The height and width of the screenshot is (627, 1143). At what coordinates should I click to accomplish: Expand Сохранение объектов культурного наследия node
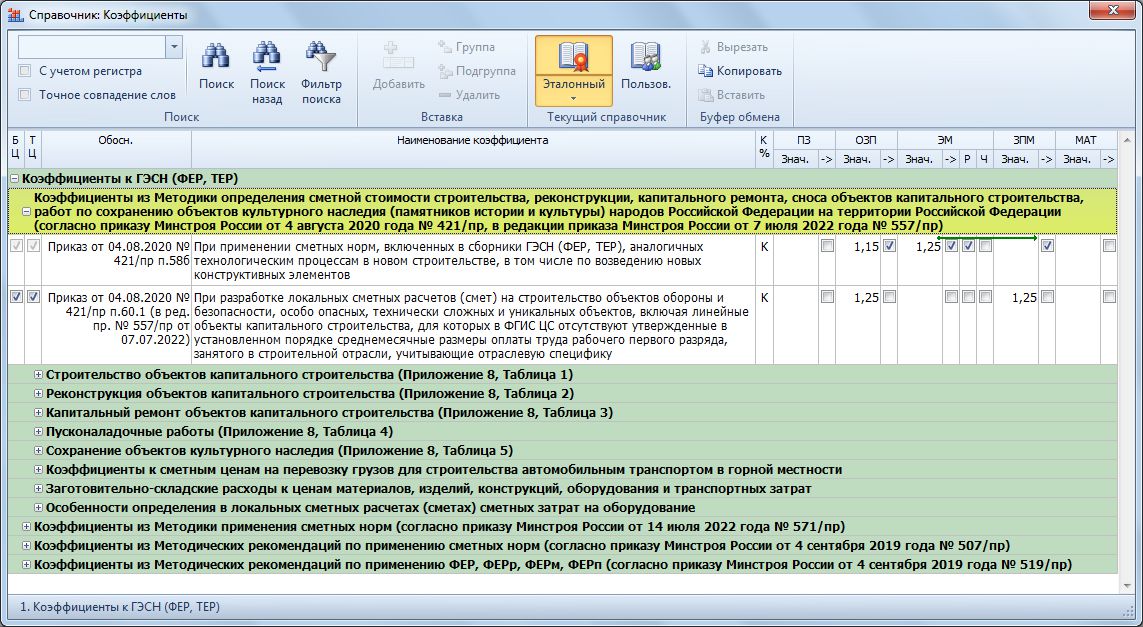coord(39,451)
